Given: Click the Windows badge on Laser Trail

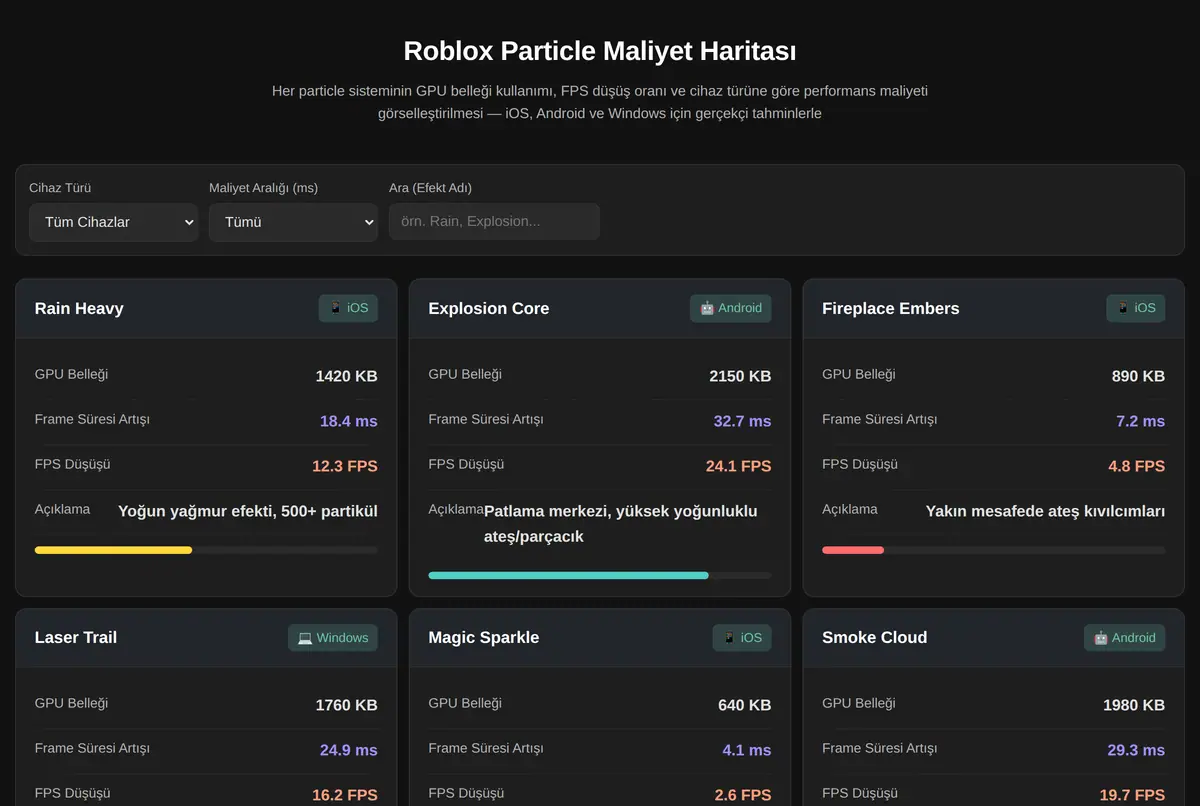Looking at the screenshot, I should (333, 638).
